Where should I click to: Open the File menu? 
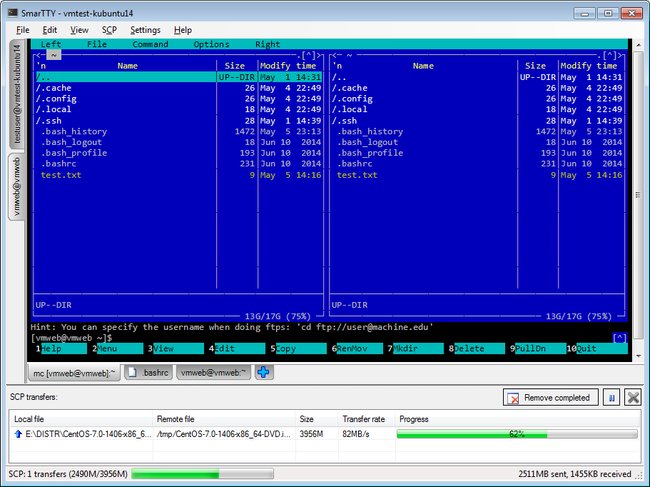tap(22, 30)
